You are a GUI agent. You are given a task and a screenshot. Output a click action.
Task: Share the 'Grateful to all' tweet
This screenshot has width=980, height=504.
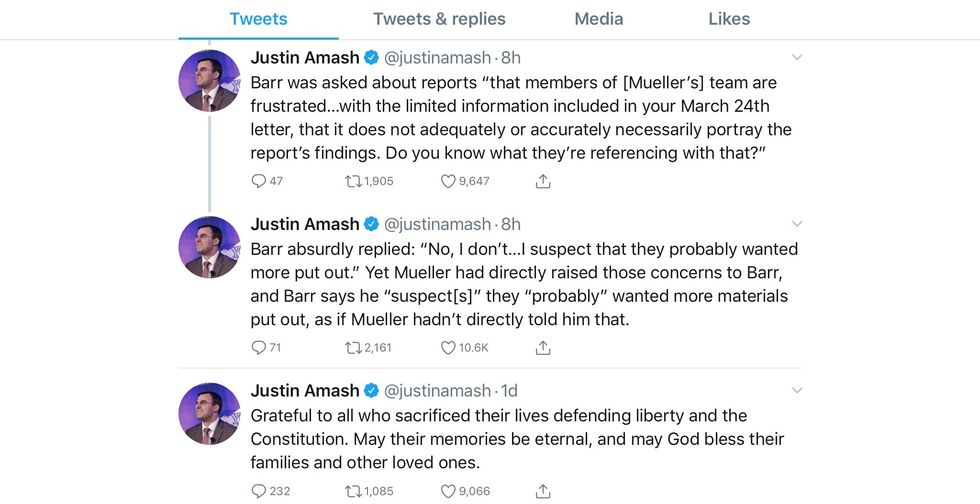tap(543, 491)
